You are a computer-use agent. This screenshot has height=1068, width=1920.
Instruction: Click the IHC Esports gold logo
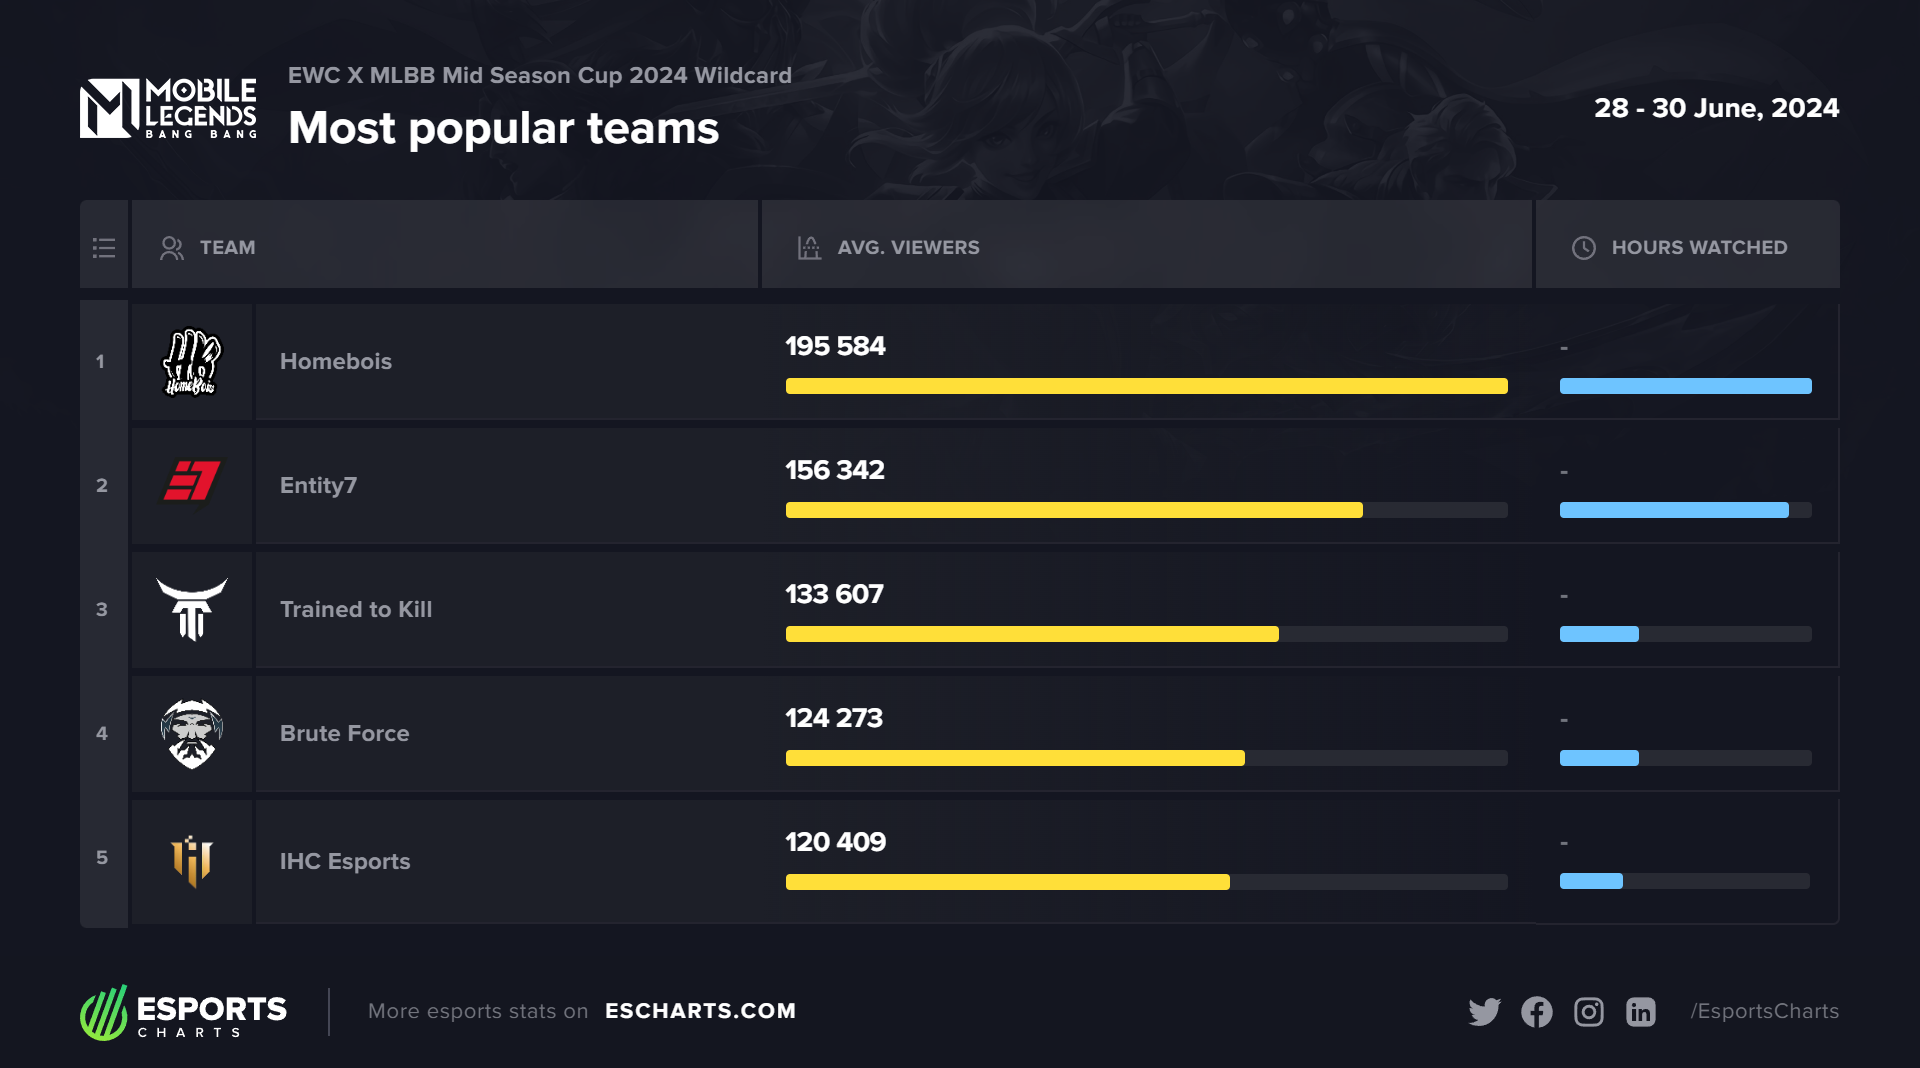pos(191,860)
